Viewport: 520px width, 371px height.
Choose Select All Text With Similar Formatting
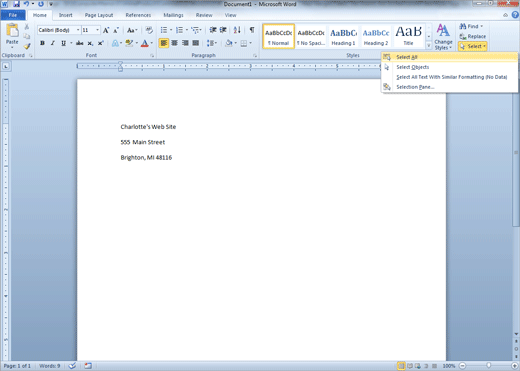(450, 77)
